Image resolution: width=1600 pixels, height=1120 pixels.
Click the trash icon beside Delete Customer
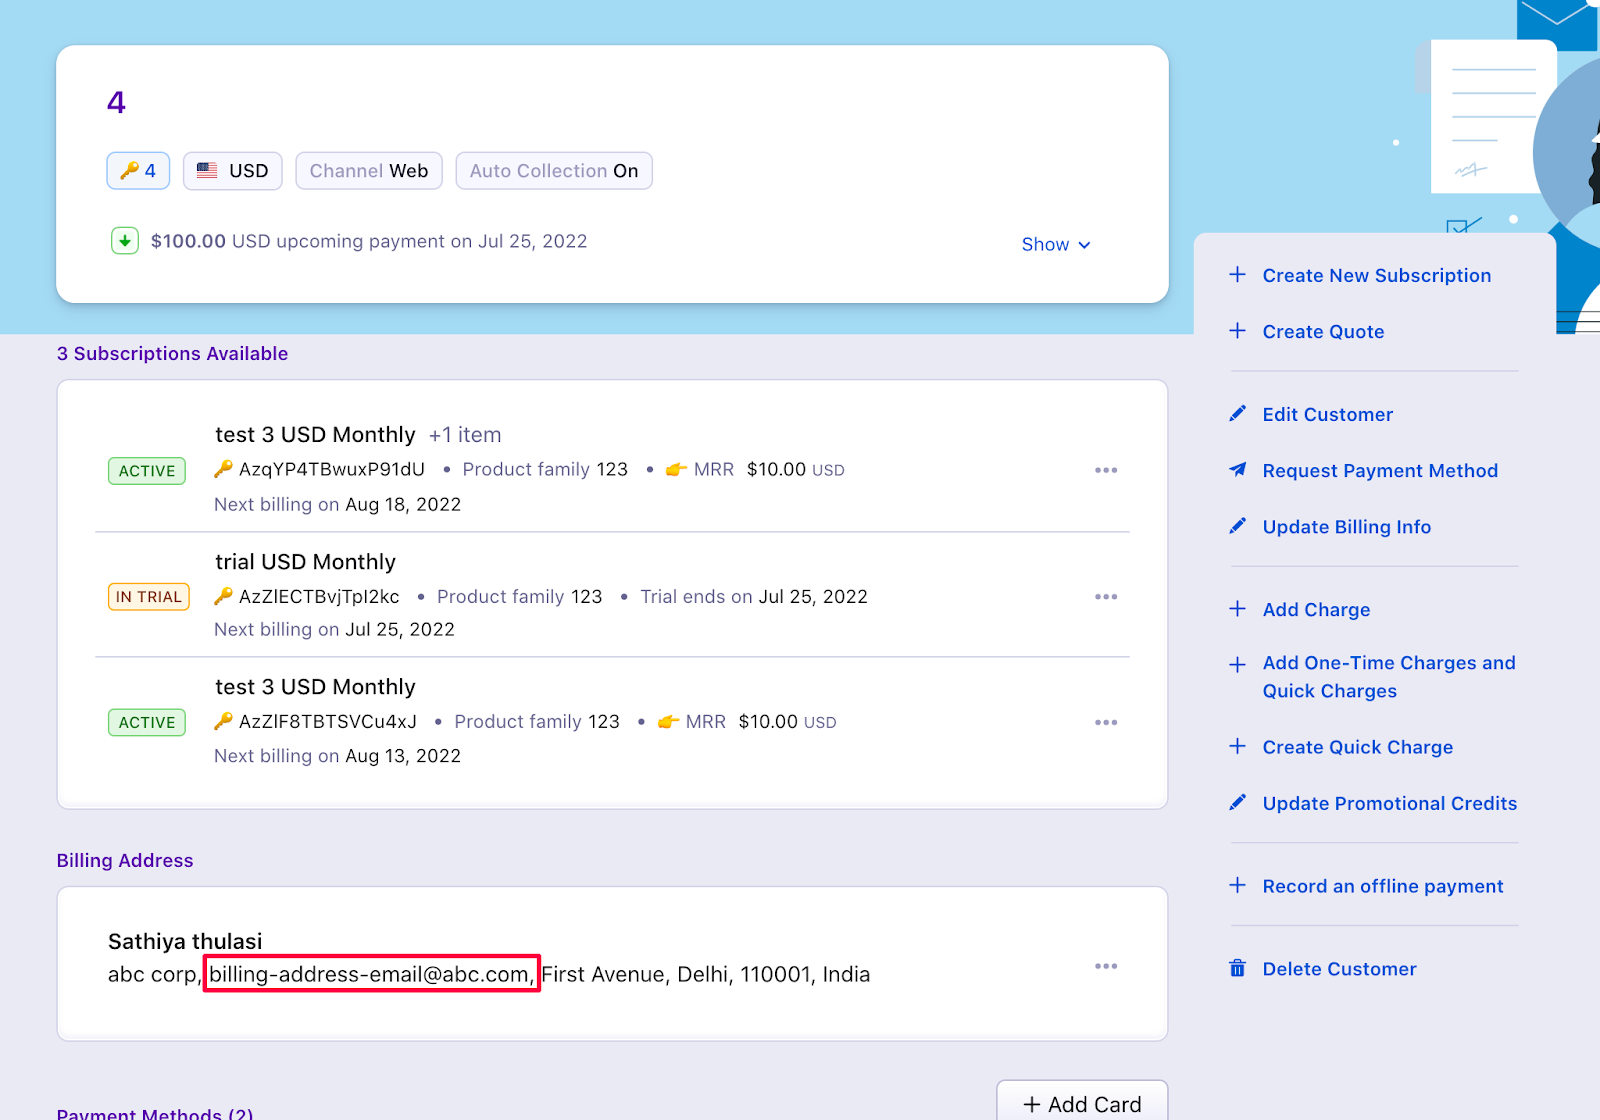click(1237, 968)
